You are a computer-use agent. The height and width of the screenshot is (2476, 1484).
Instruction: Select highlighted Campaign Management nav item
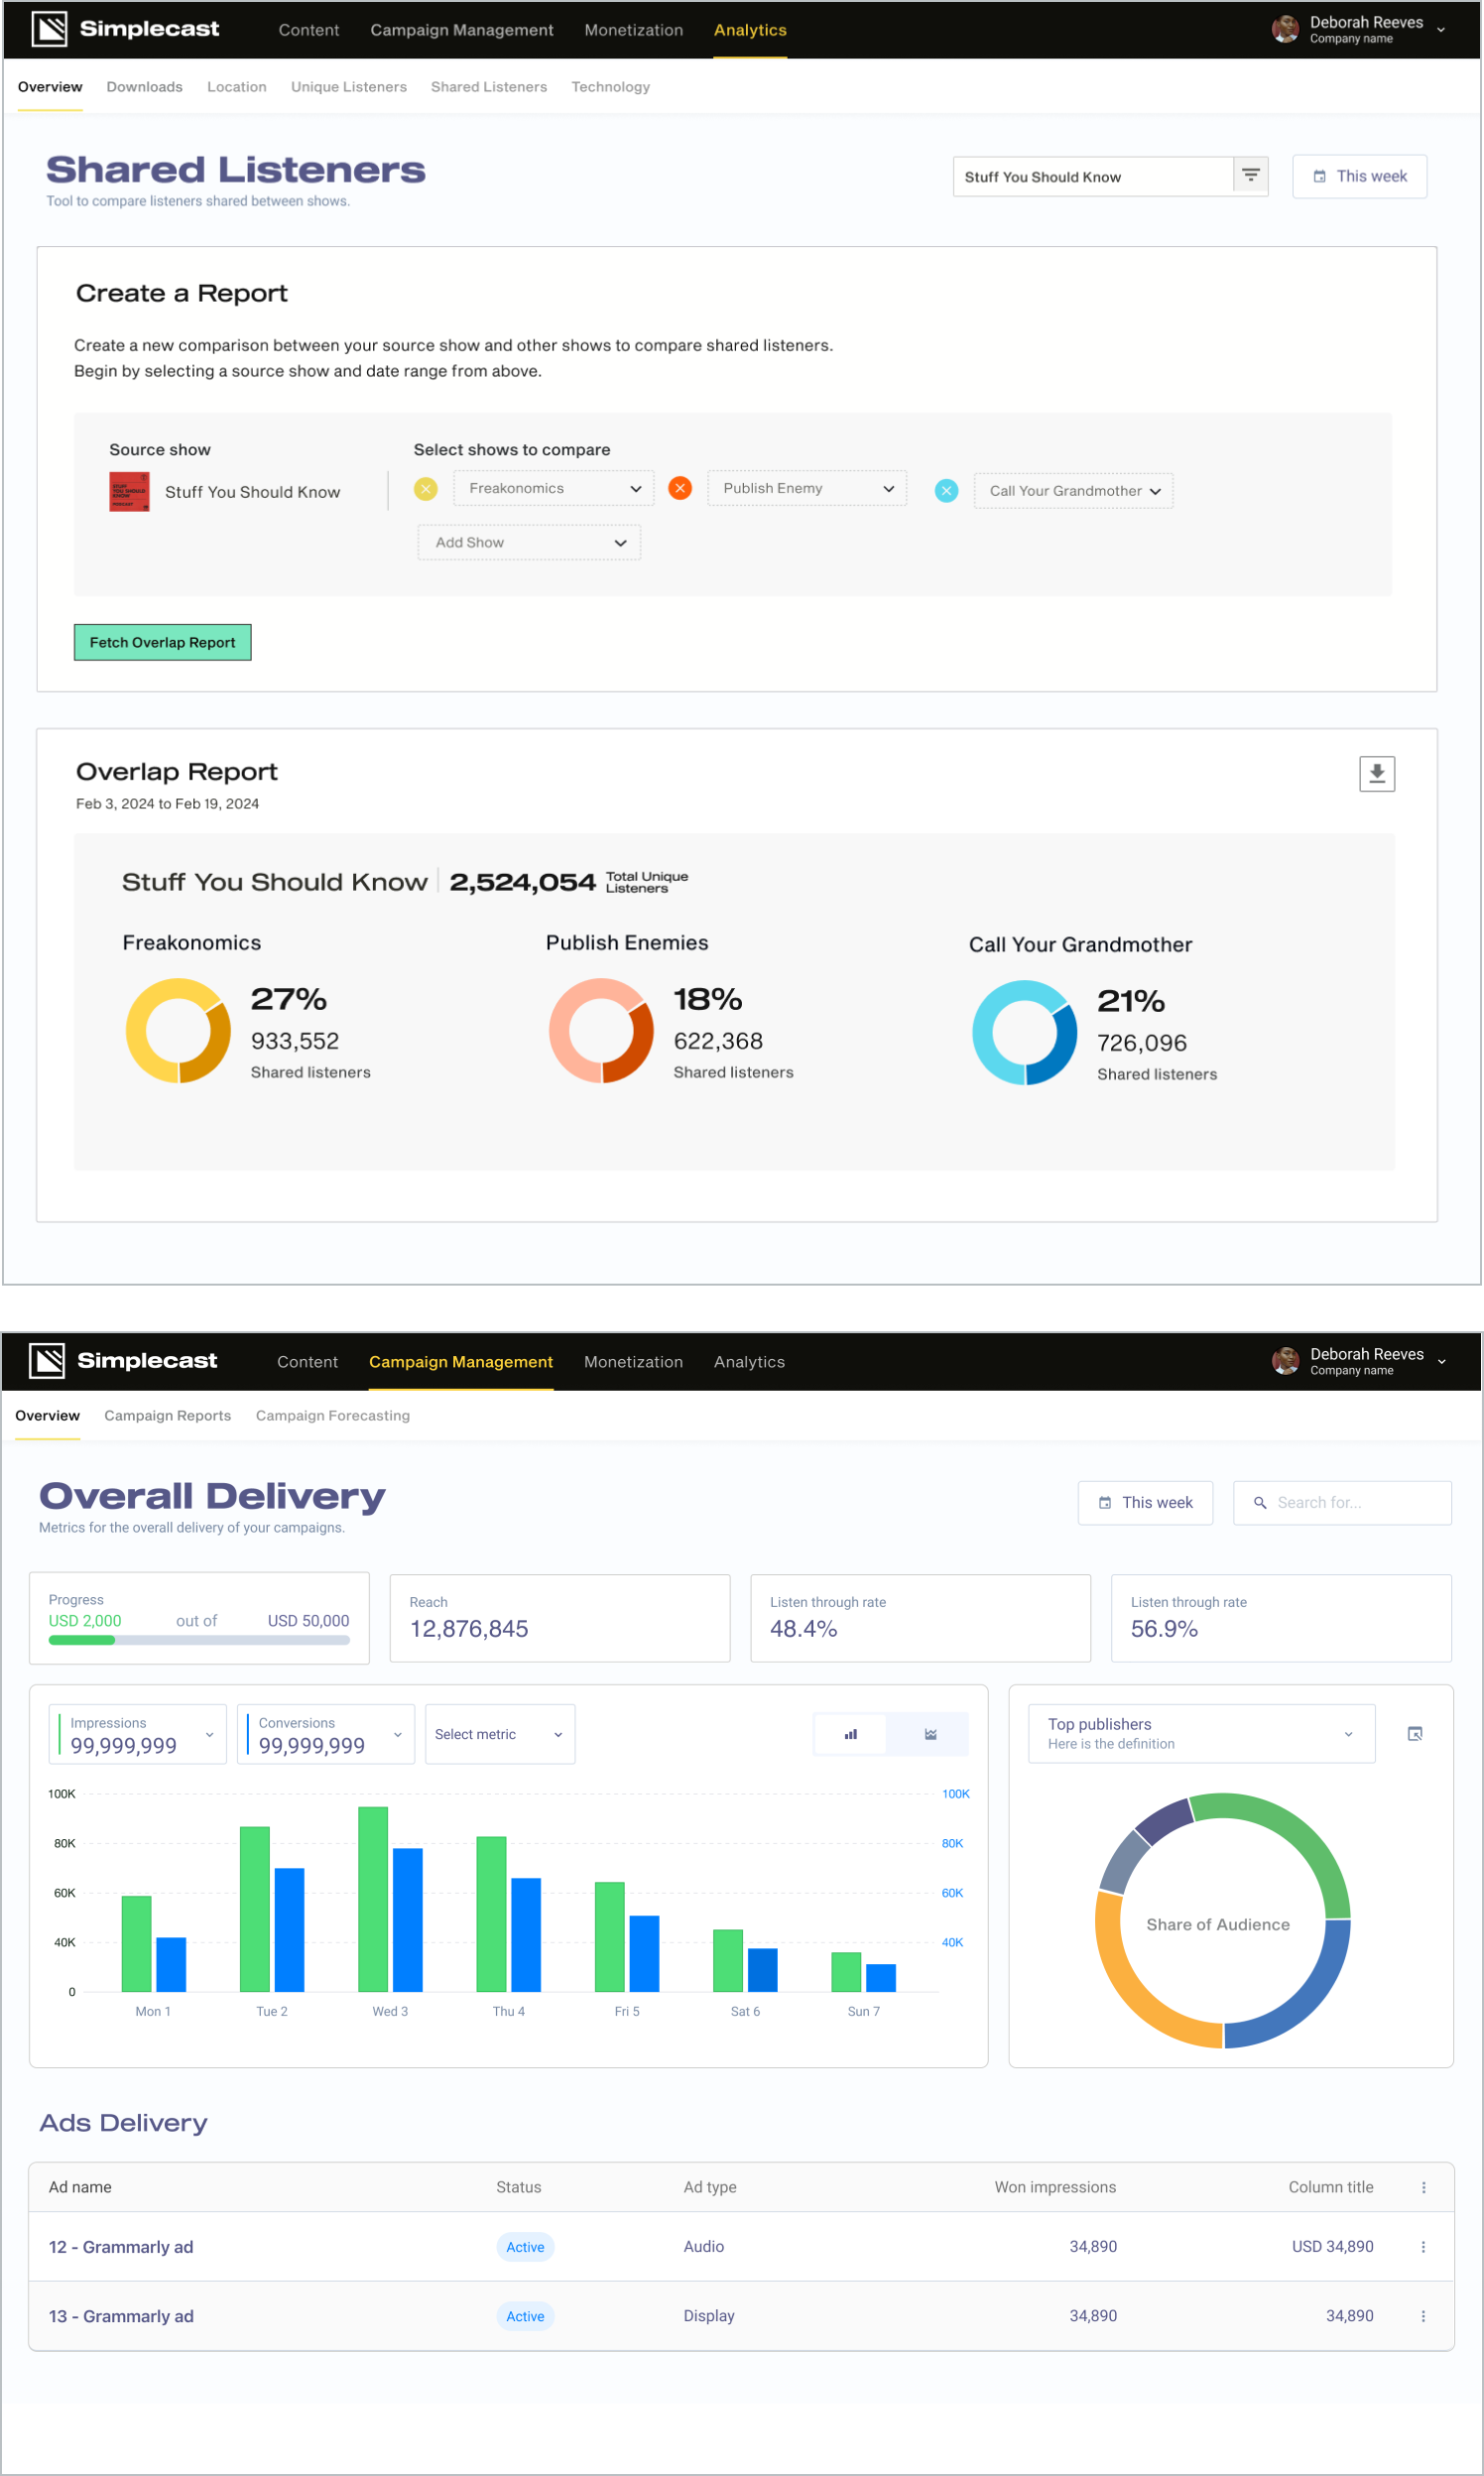pyautogui.click(x=461, y=1362)
